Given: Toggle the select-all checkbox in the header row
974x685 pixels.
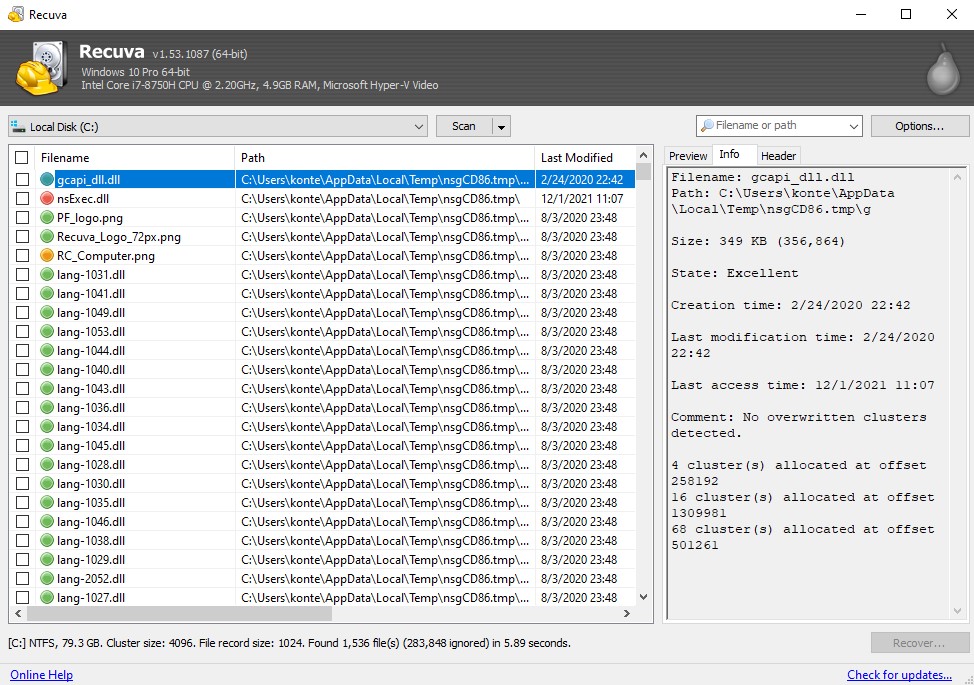Looking at the screenshot, I should tap(22, 158).
